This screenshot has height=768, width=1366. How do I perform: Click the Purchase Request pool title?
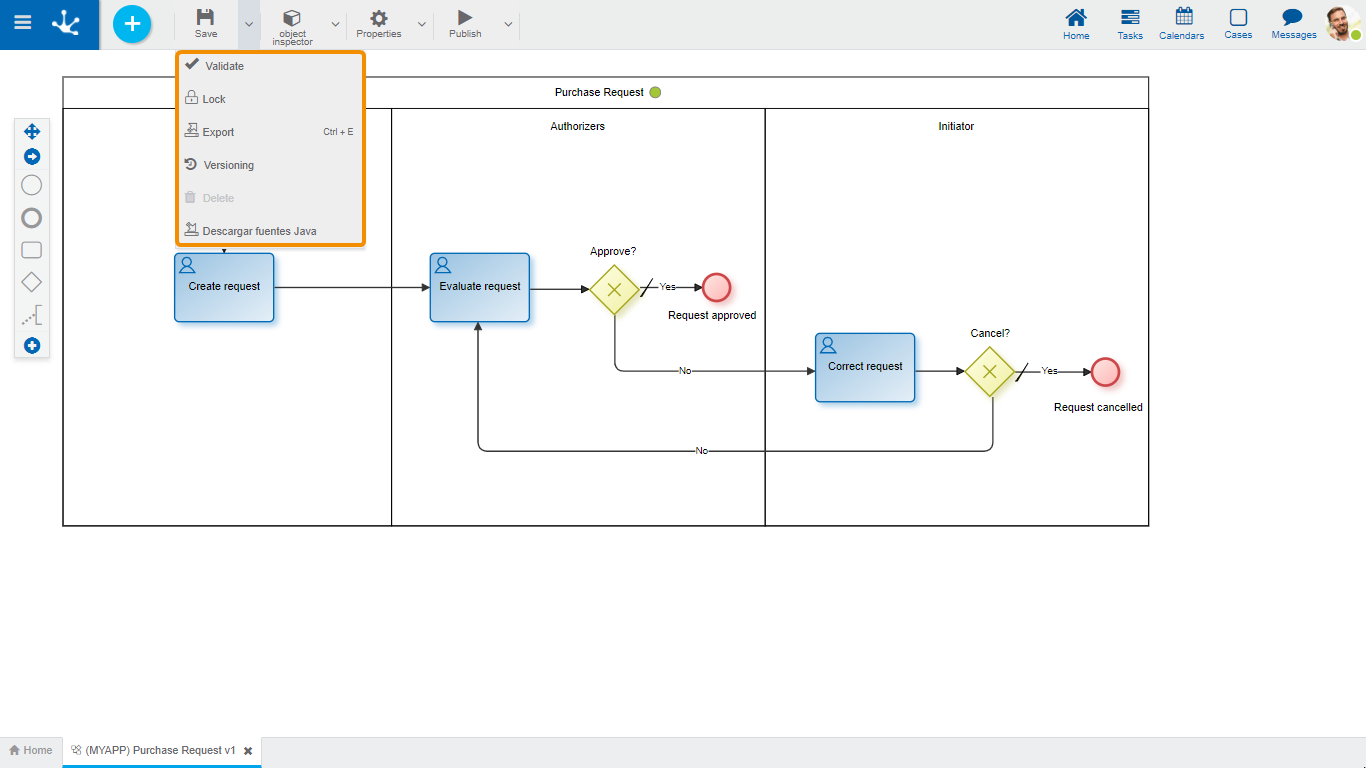coord(599,92)
